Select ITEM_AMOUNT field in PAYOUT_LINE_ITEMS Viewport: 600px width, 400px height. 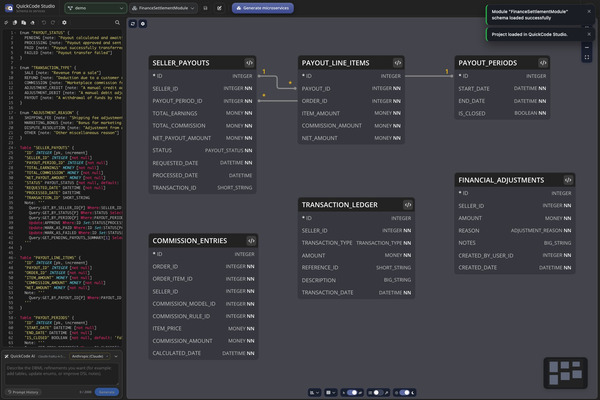pos(351,113)
